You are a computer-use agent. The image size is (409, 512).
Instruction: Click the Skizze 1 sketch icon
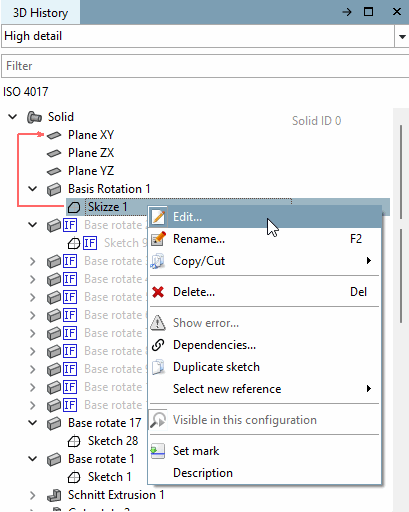74,207
